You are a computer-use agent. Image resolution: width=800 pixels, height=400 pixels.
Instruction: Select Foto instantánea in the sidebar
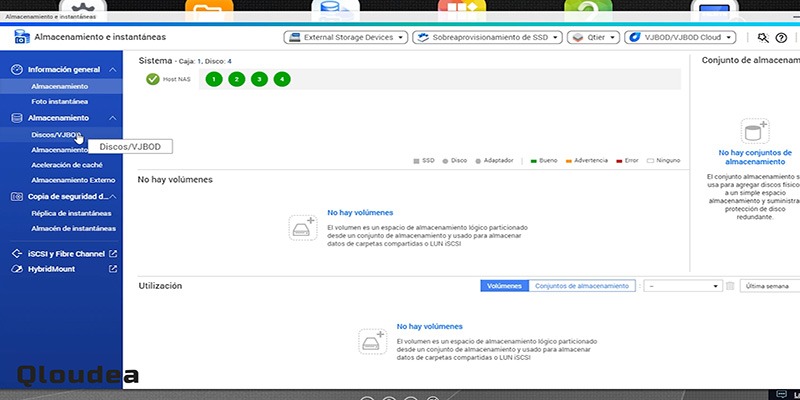point(61,102)
